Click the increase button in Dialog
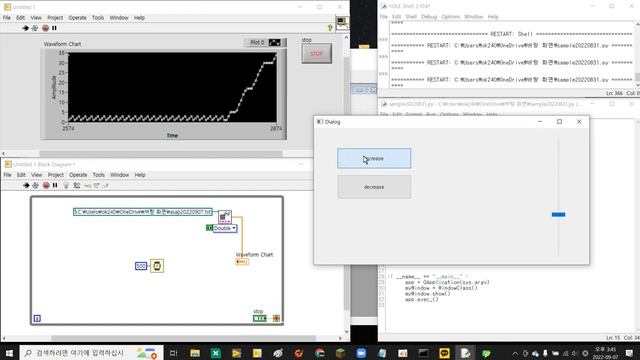This screenshot has width=640, height=360. coord(374,158)
